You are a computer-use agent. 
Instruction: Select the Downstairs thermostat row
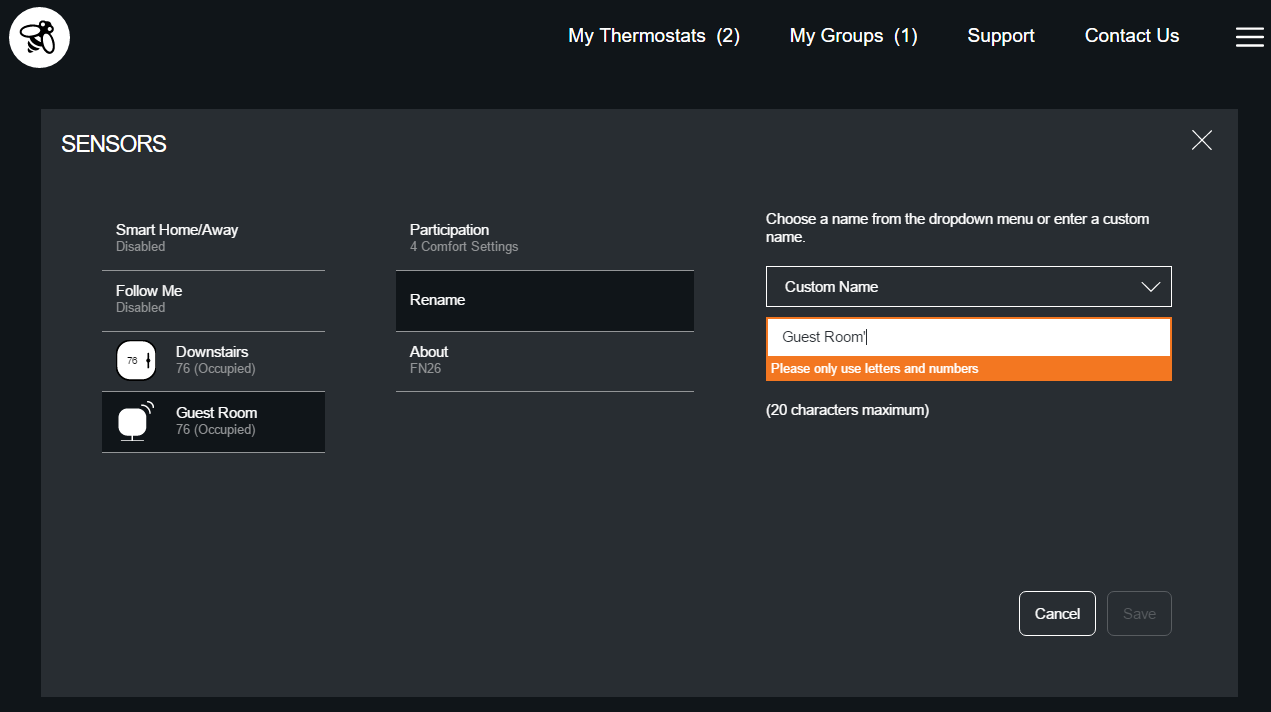click(213, 360)
